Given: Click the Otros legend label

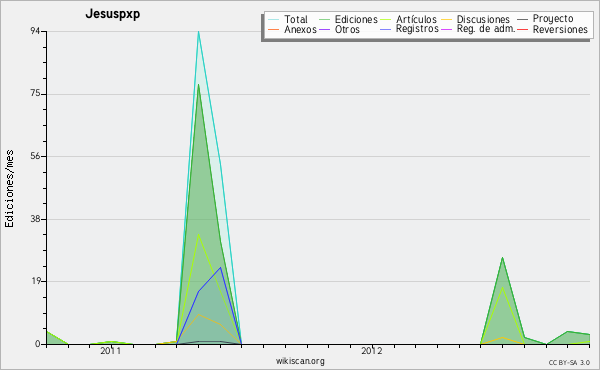Looking at the screenshot, I should 347,29.
